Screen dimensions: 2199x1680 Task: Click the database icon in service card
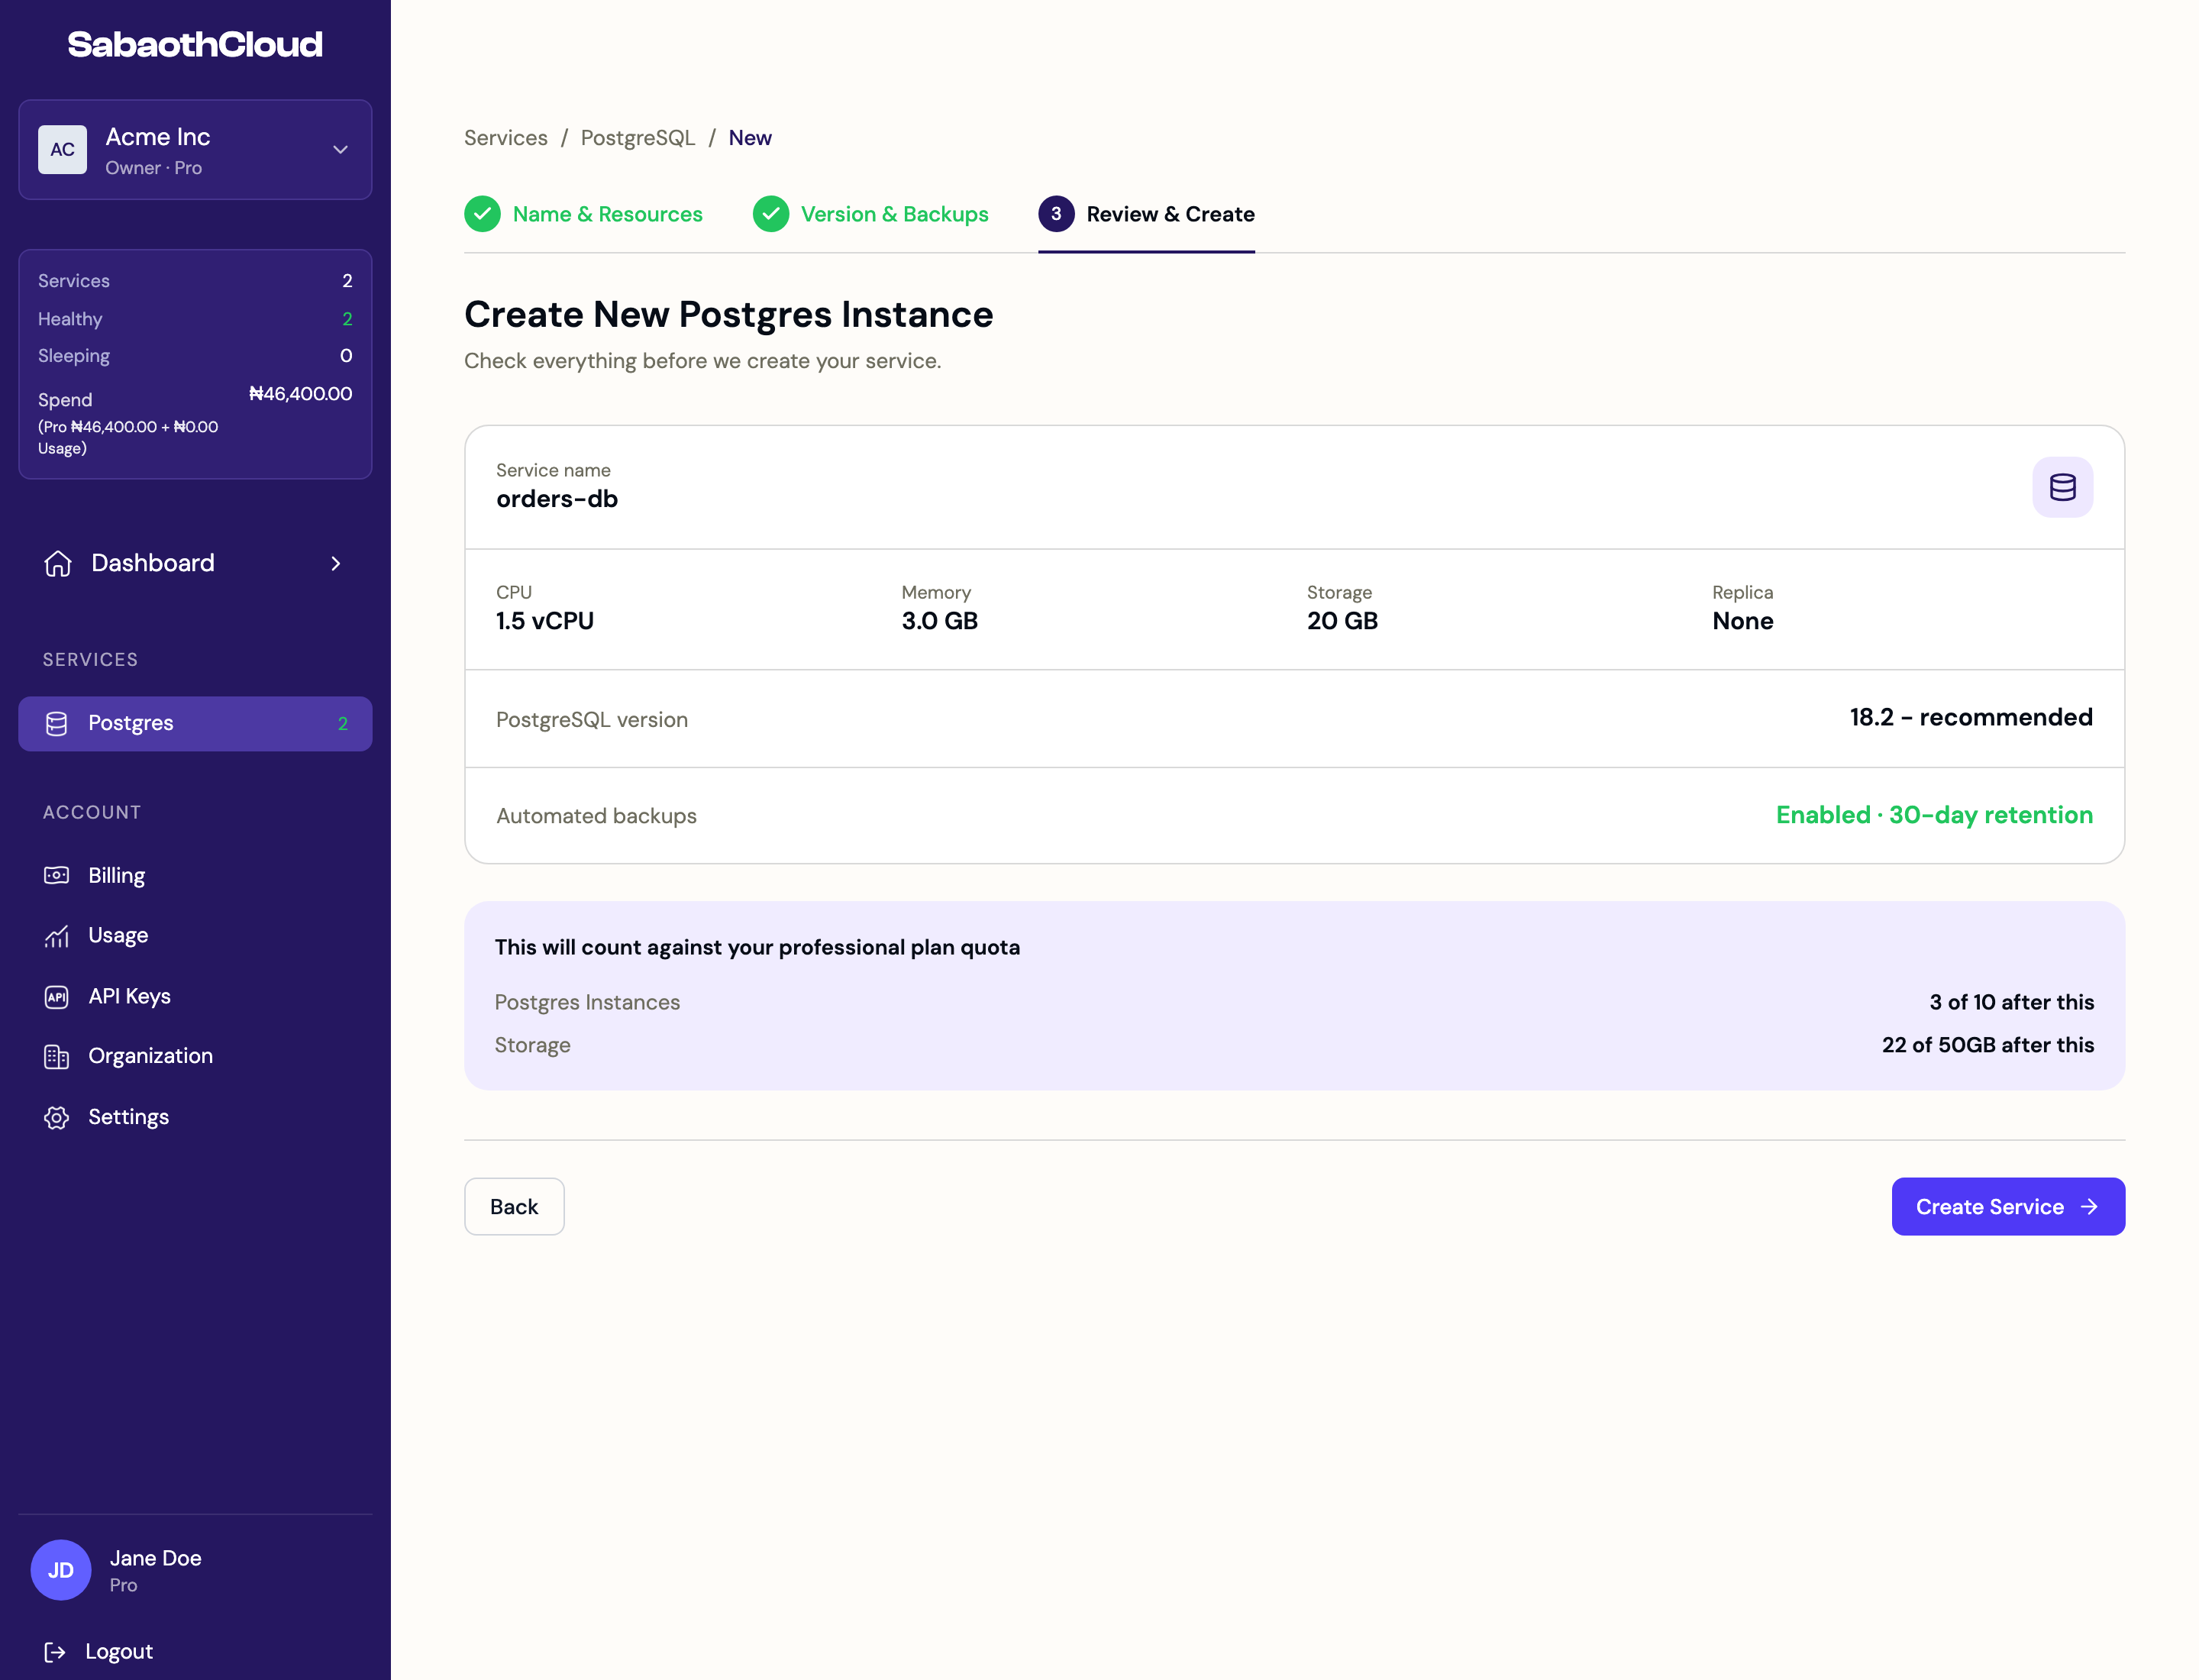[x=2062, y=487]
